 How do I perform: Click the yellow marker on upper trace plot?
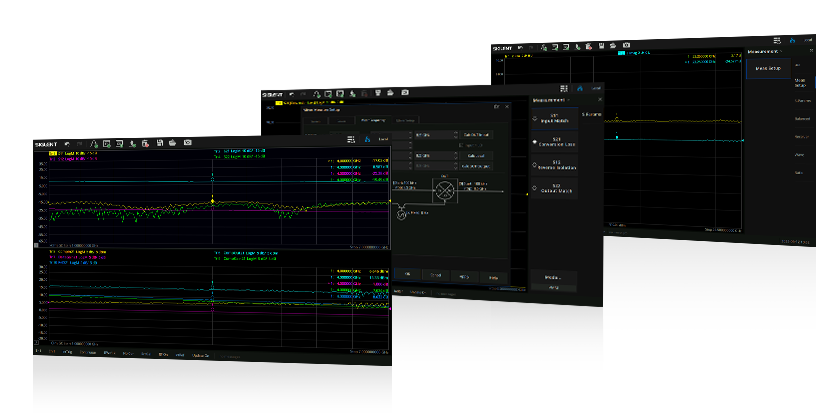coord(213,201)
